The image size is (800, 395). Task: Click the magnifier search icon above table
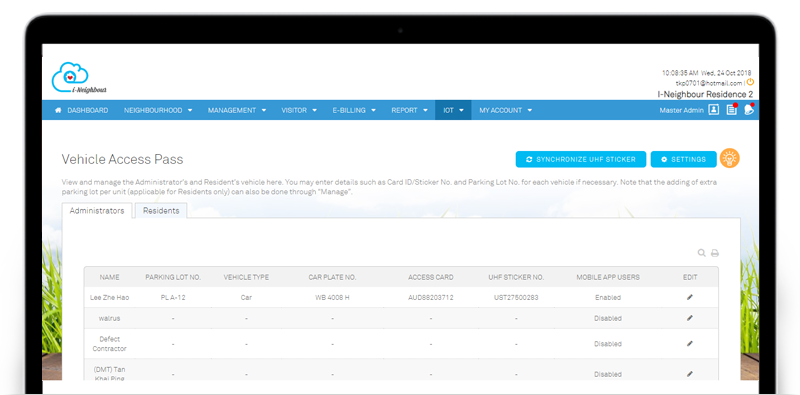pos(702,253)
